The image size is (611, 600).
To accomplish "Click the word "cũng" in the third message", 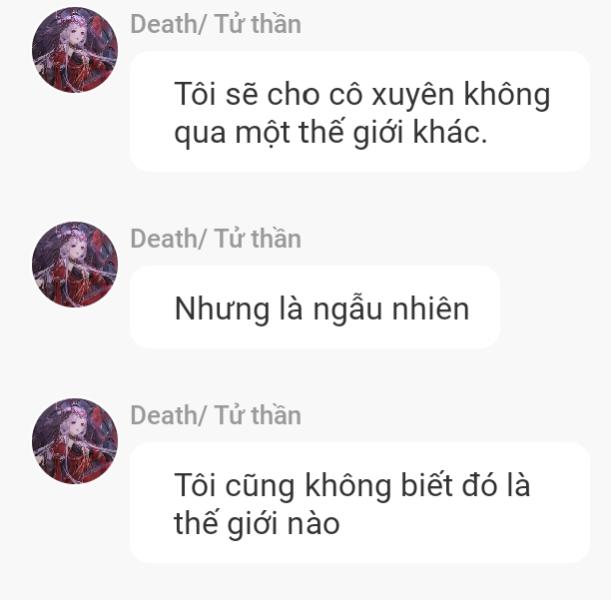I will coord(260,486).
